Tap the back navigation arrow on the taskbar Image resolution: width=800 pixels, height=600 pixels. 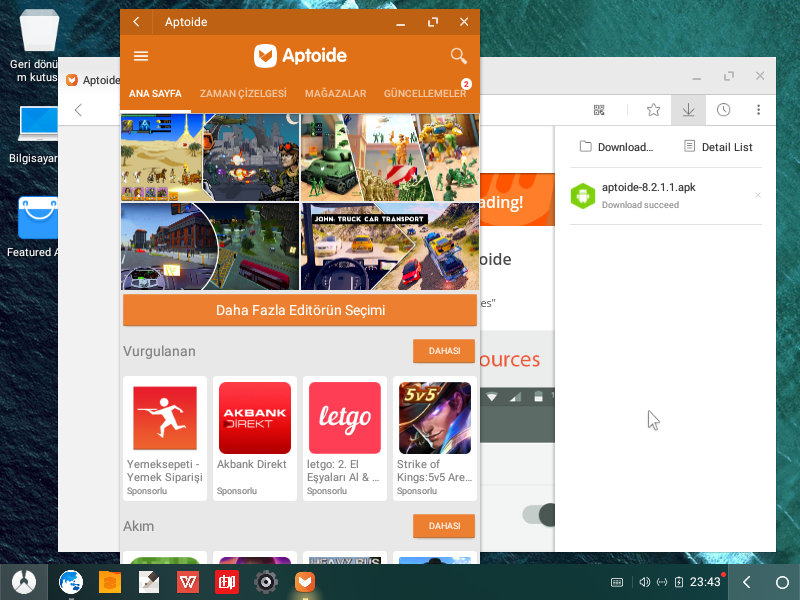747,582
